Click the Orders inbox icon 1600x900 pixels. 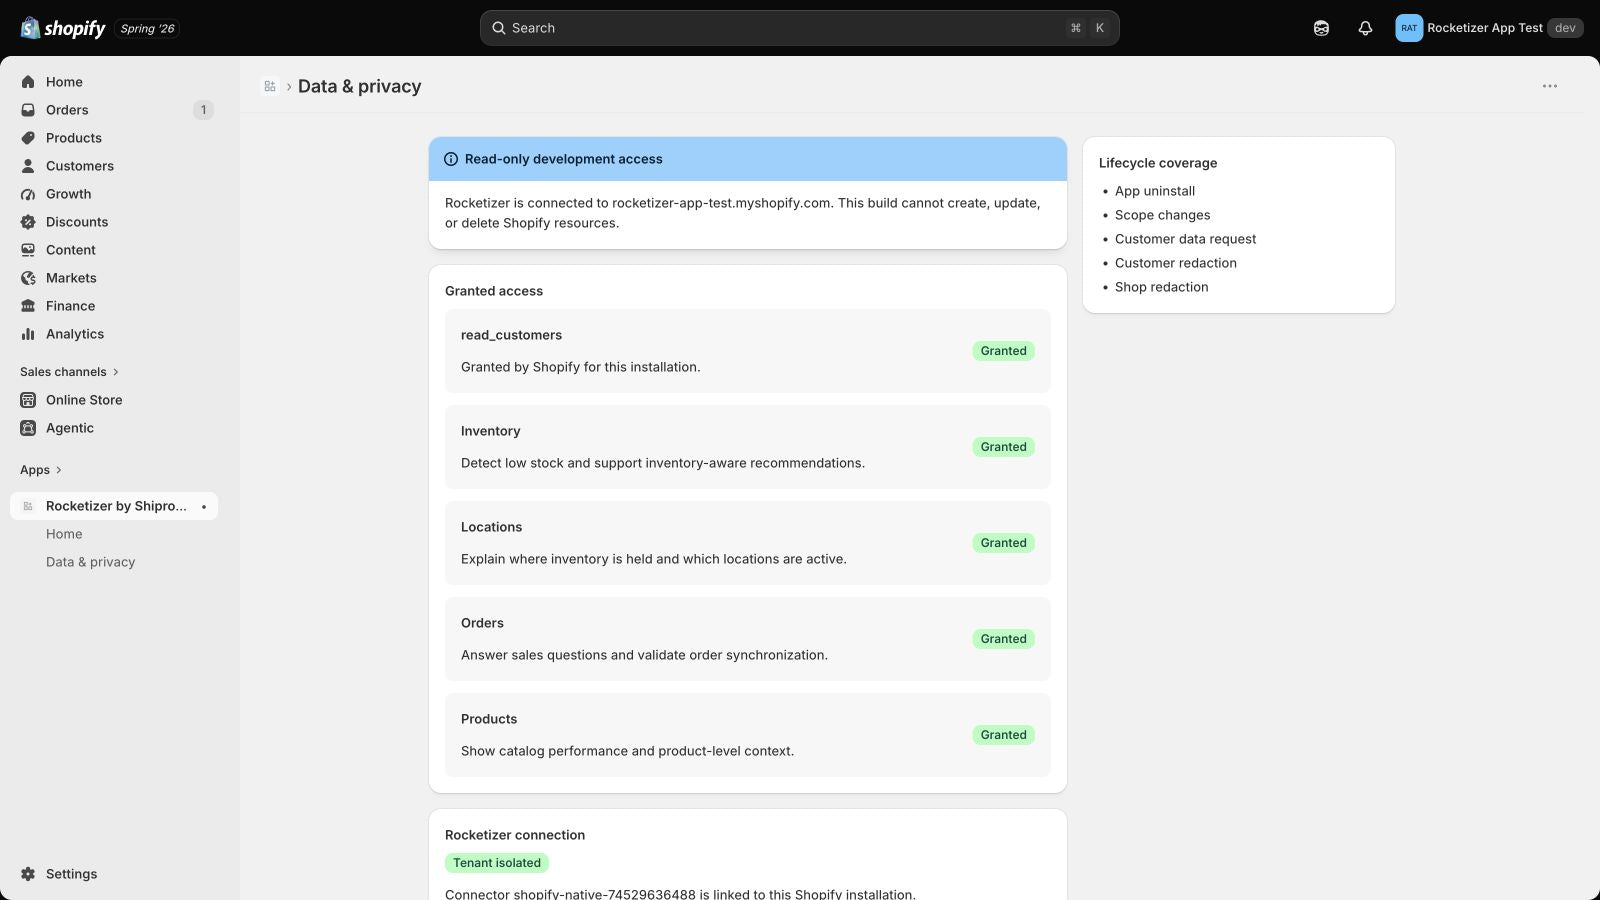click(28, 110)
